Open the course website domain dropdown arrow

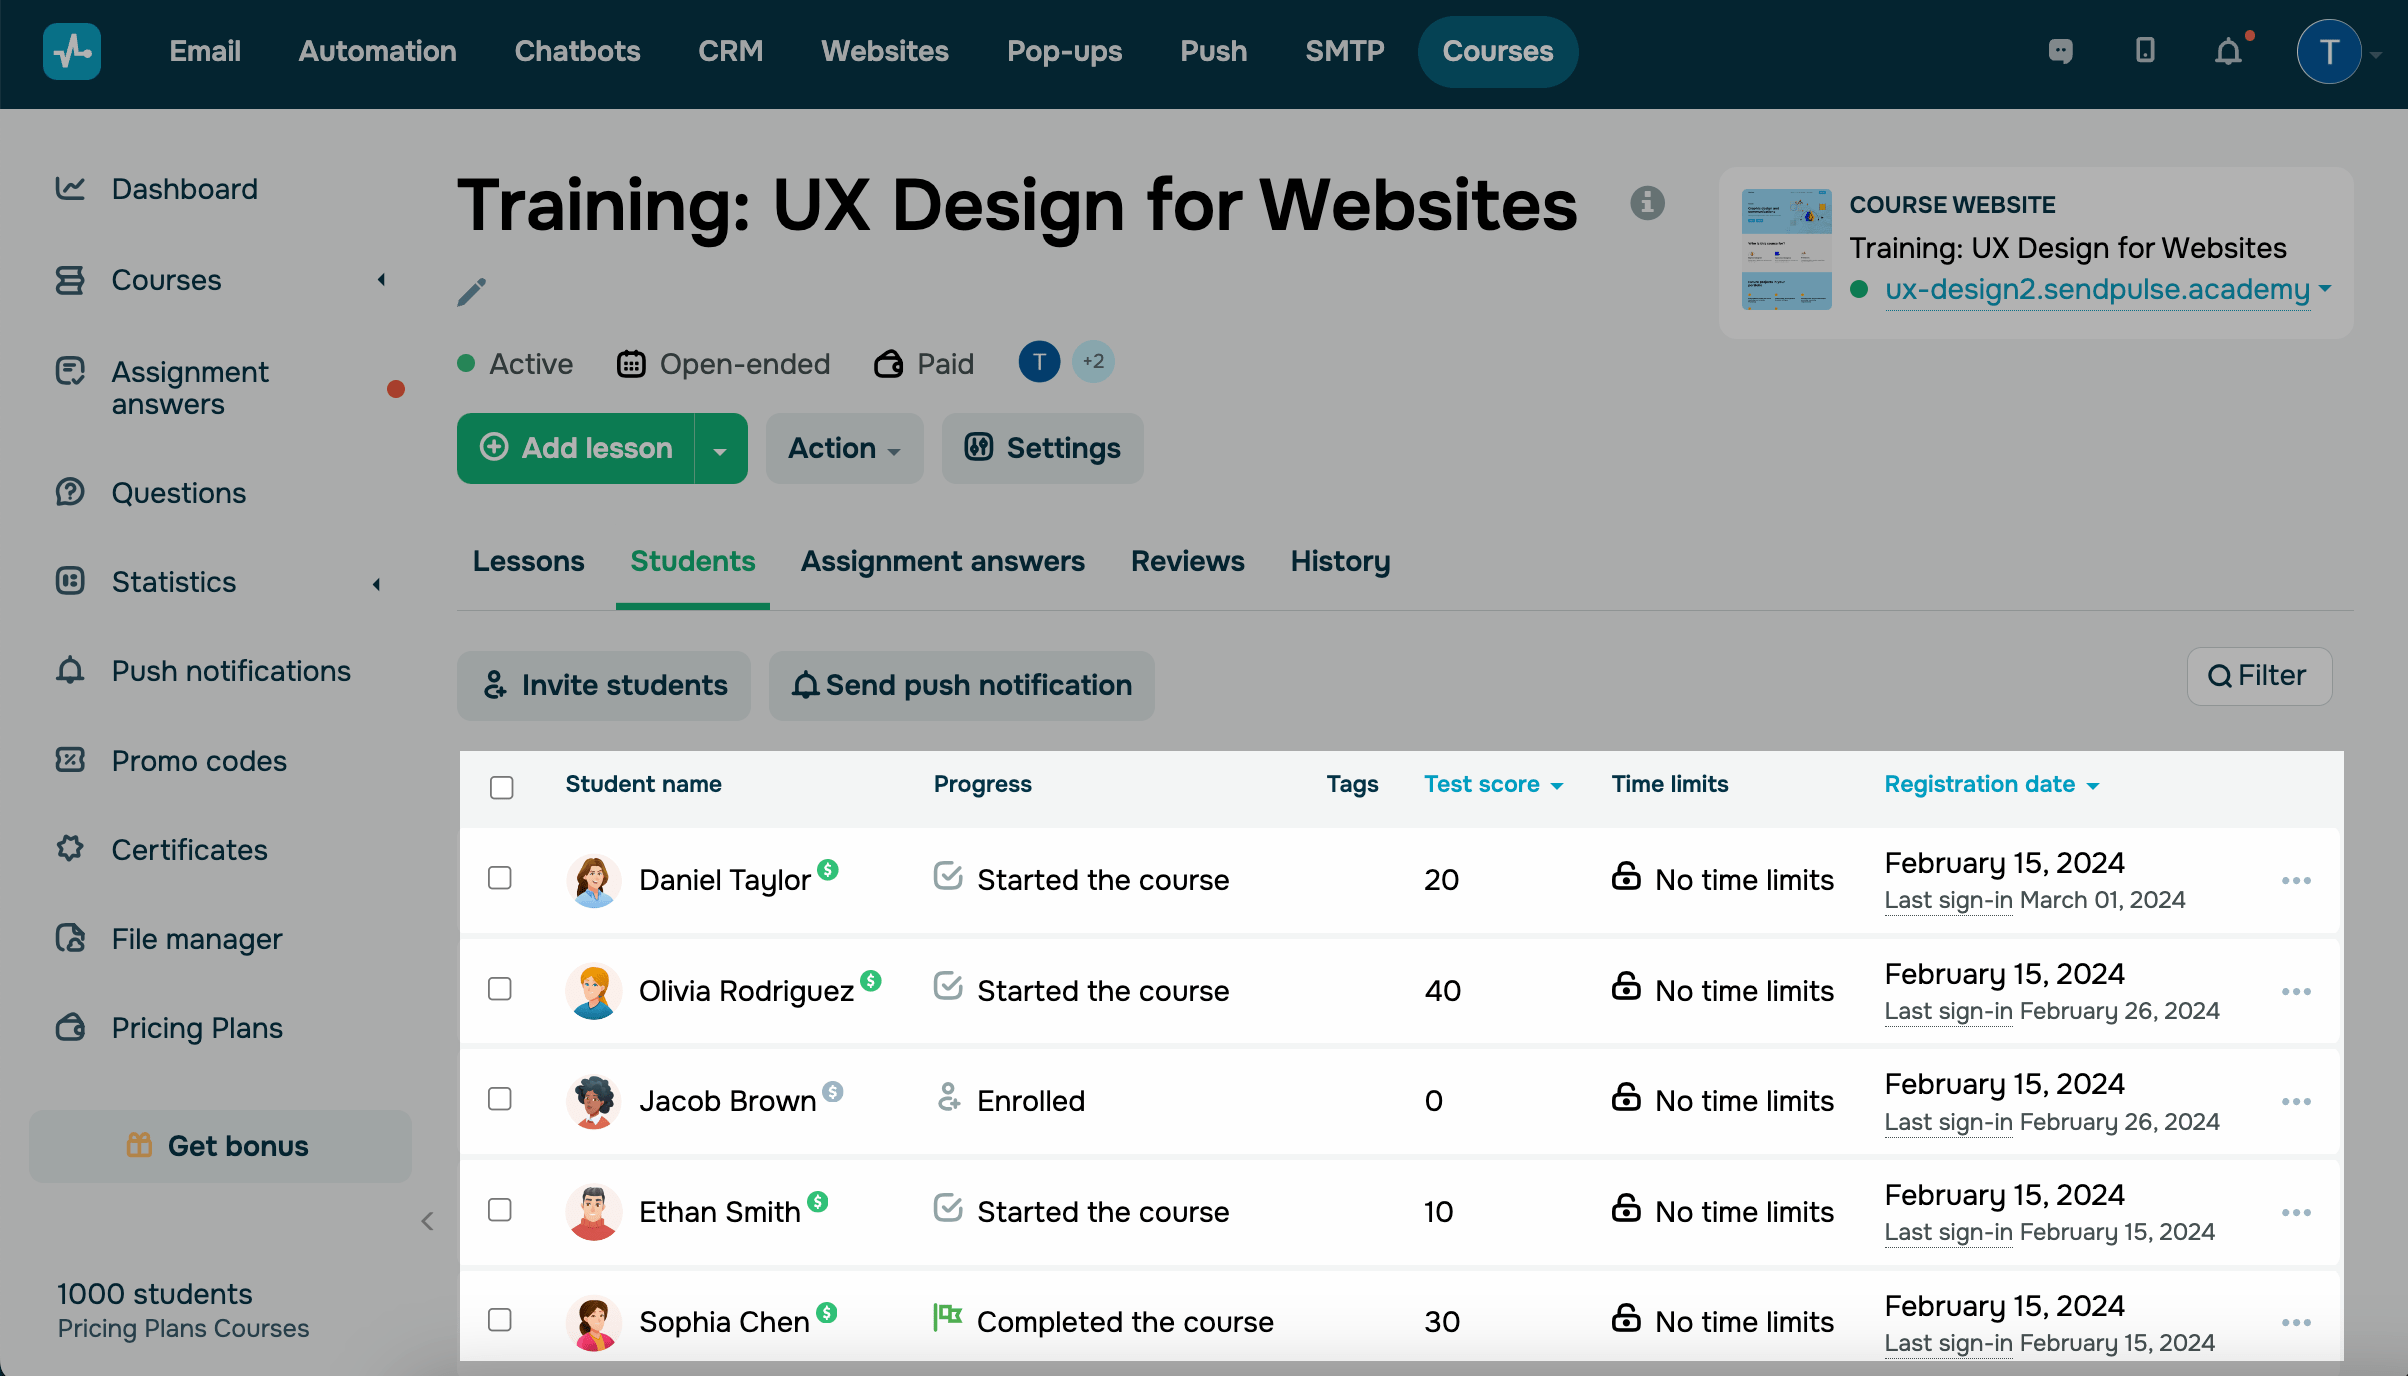(x=2325, y=288)
